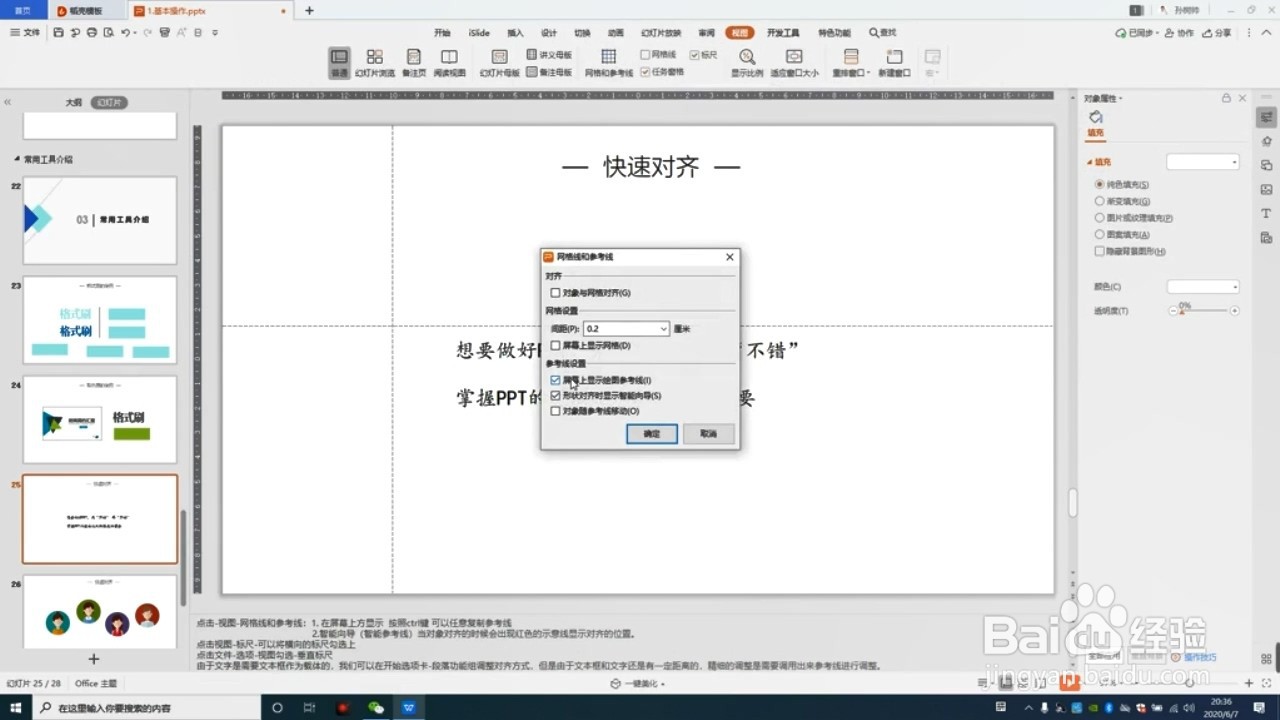Open WeChat from the taskbar
The height and width of the screenshot is (720, 1280).
pyautogui.click(x=376, y=707)
